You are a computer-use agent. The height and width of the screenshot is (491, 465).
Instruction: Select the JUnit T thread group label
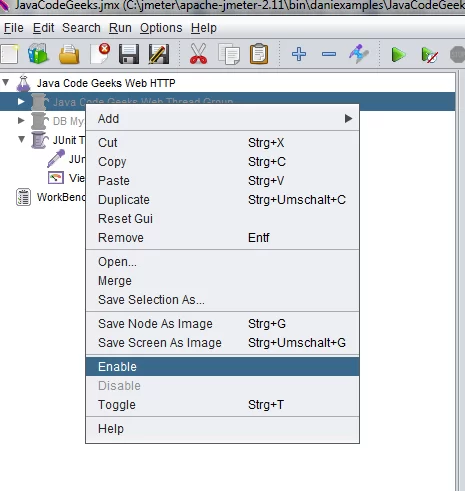click(x=69, y=140)
